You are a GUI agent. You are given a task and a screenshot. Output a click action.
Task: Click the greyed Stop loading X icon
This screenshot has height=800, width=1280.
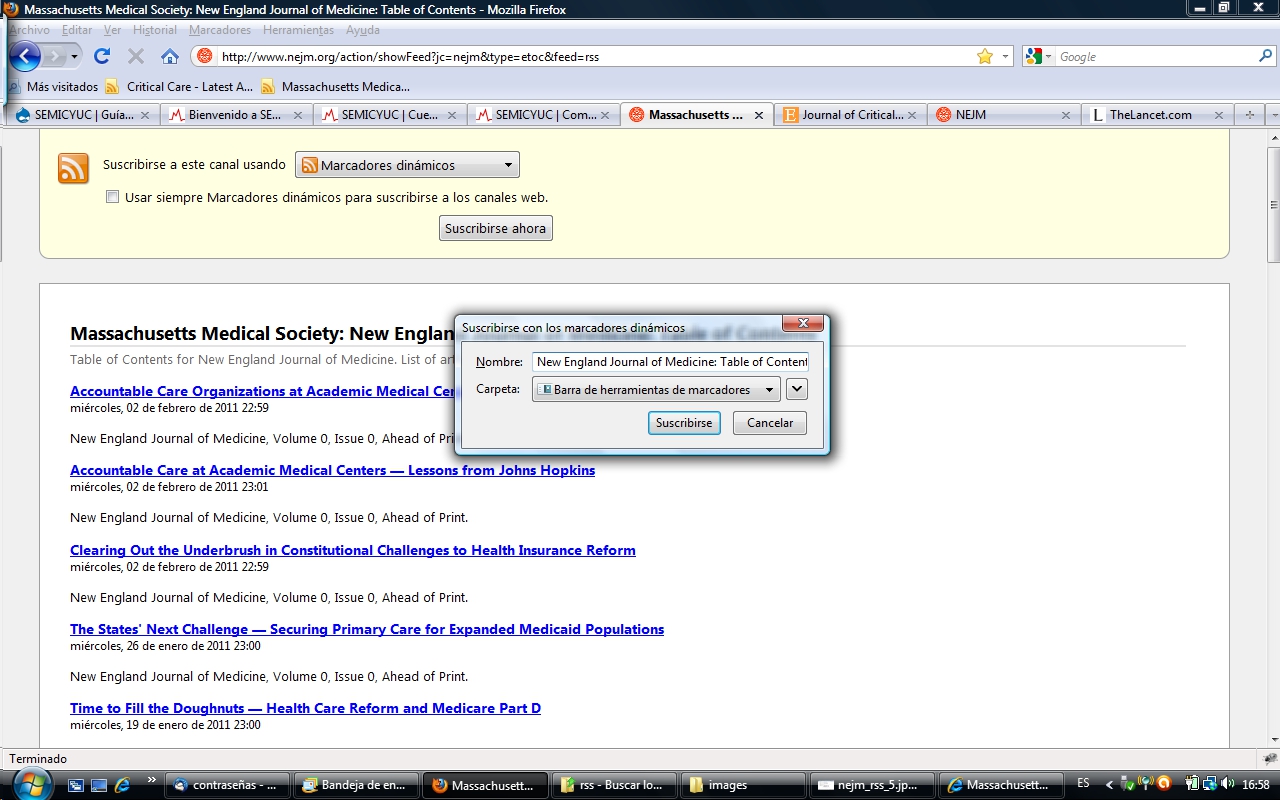[x=136, y=56]
